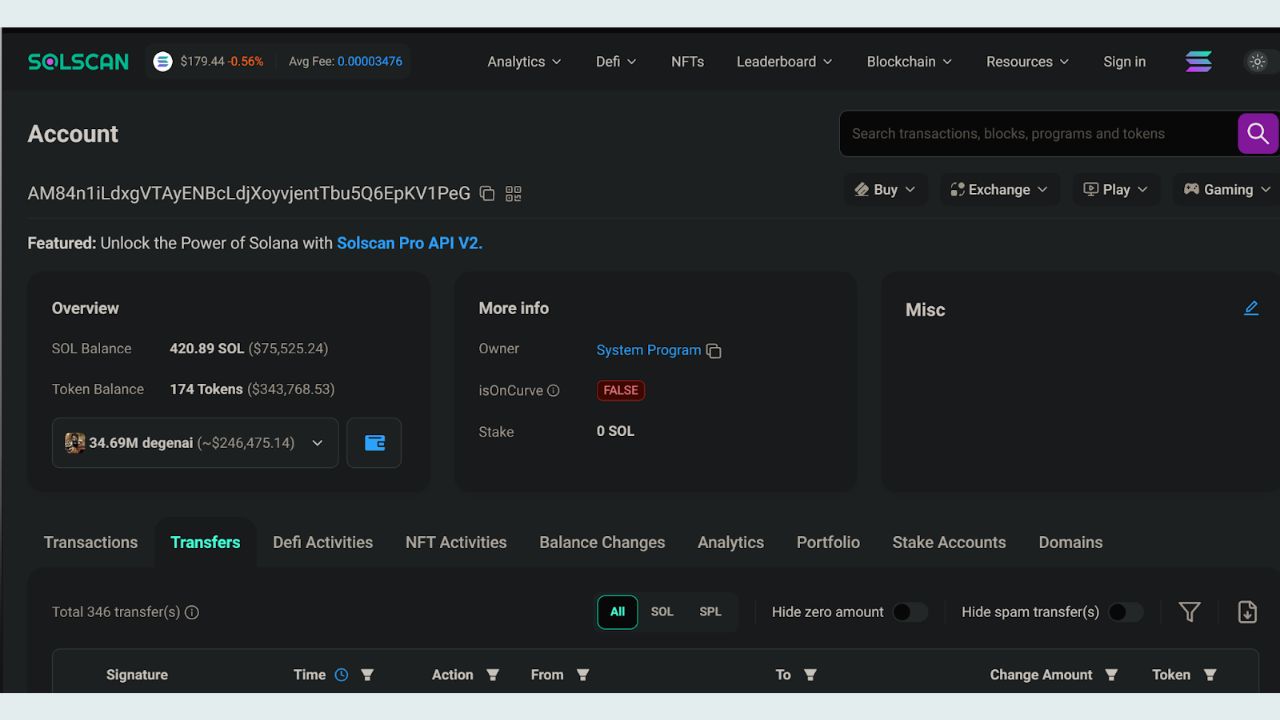Viewport: 1280px width, 720px height.
Task: Click the SOL price $179.44 text
Action: [x=202, y=62]
